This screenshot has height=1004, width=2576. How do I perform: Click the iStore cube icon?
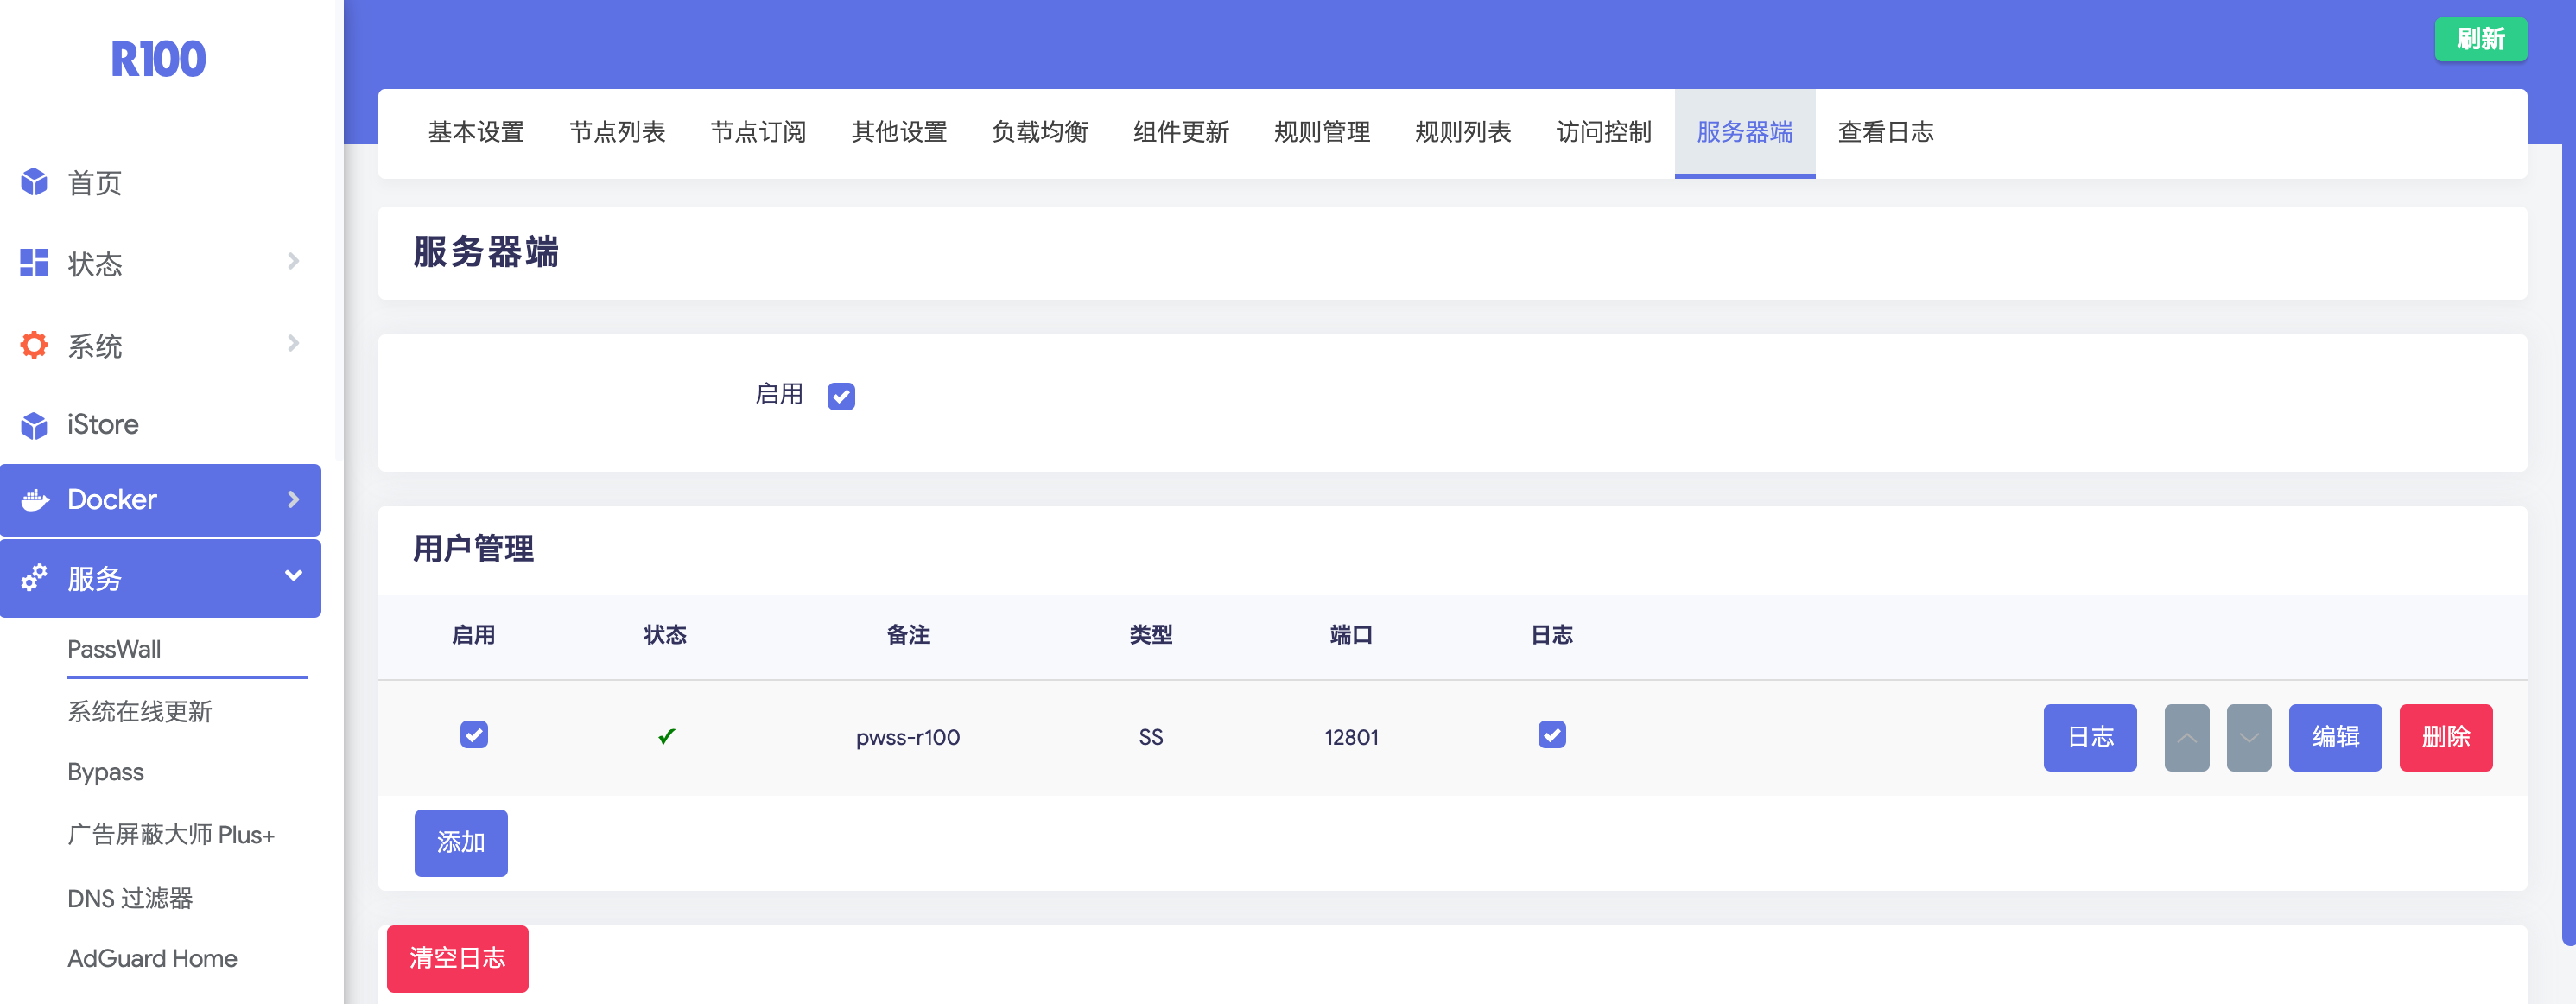34,425
